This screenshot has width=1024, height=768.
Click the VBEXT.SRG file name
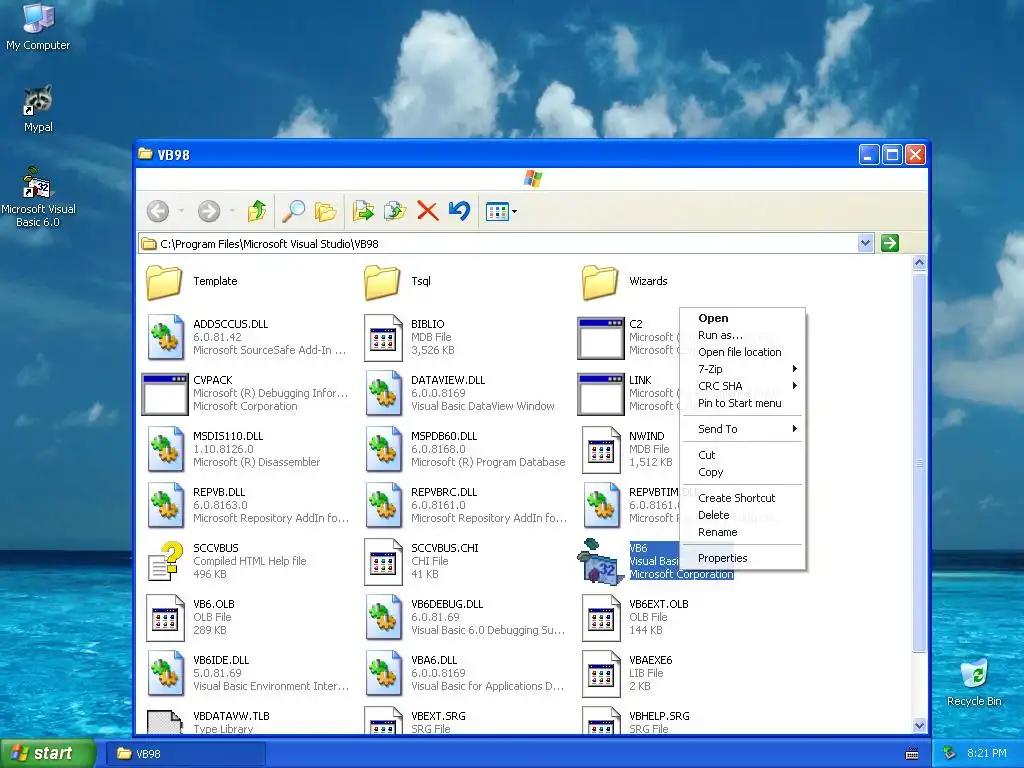[x=438, y=716]
